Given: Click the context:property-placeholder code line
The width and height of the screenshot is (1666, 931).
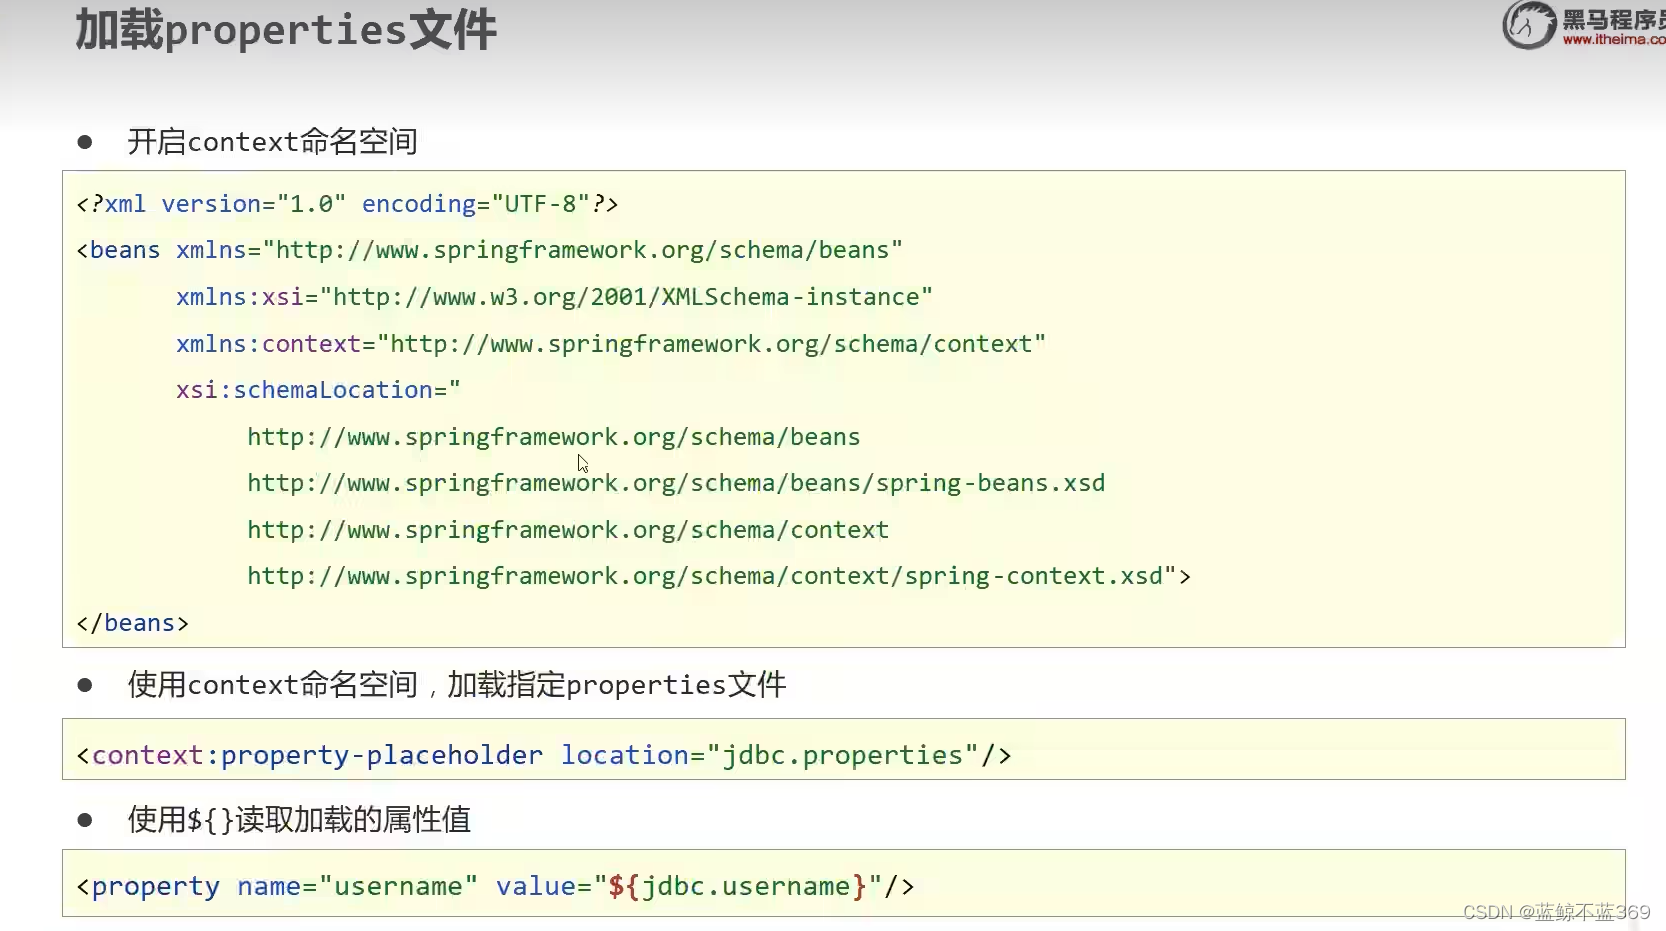Looking at the screenshot, I should coord(544,755).
